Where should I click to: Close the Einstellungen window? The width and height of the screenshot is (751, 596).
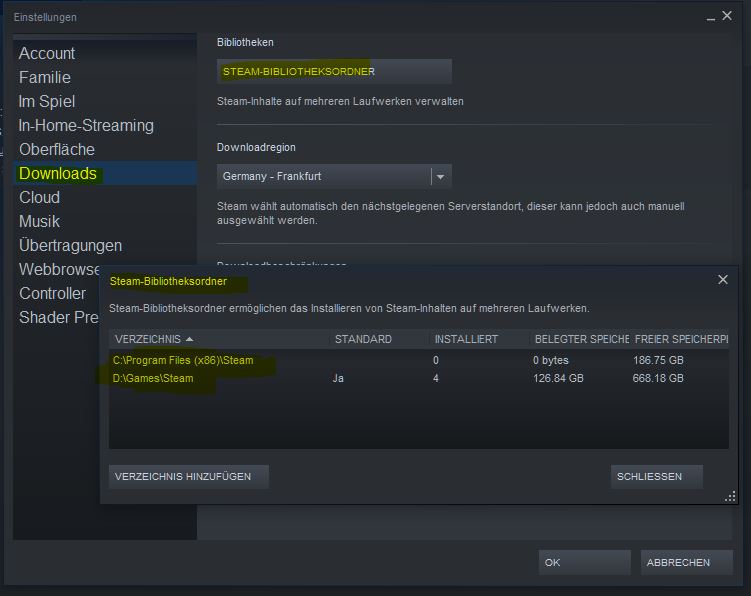727,16
